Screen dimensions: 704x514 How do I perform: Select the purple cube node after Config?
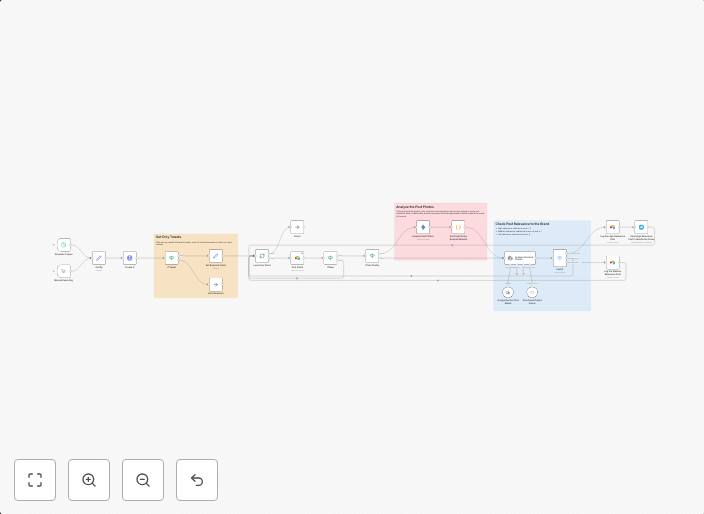[x=130, y=258]
